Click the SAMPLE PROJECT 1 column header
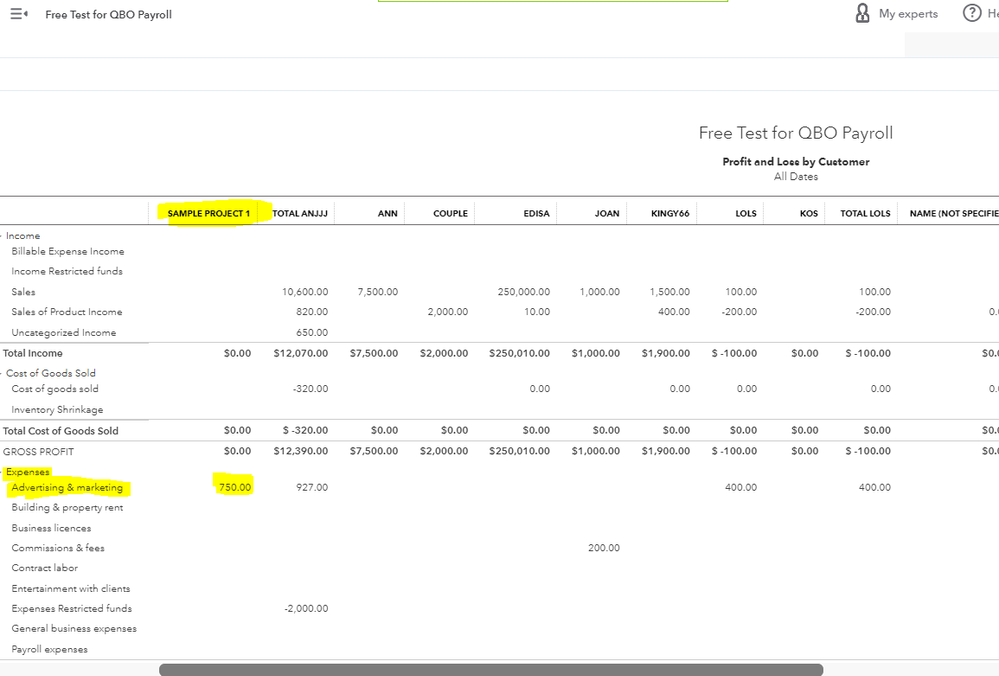This screenshot has width=999, height=676. (209, 213)
